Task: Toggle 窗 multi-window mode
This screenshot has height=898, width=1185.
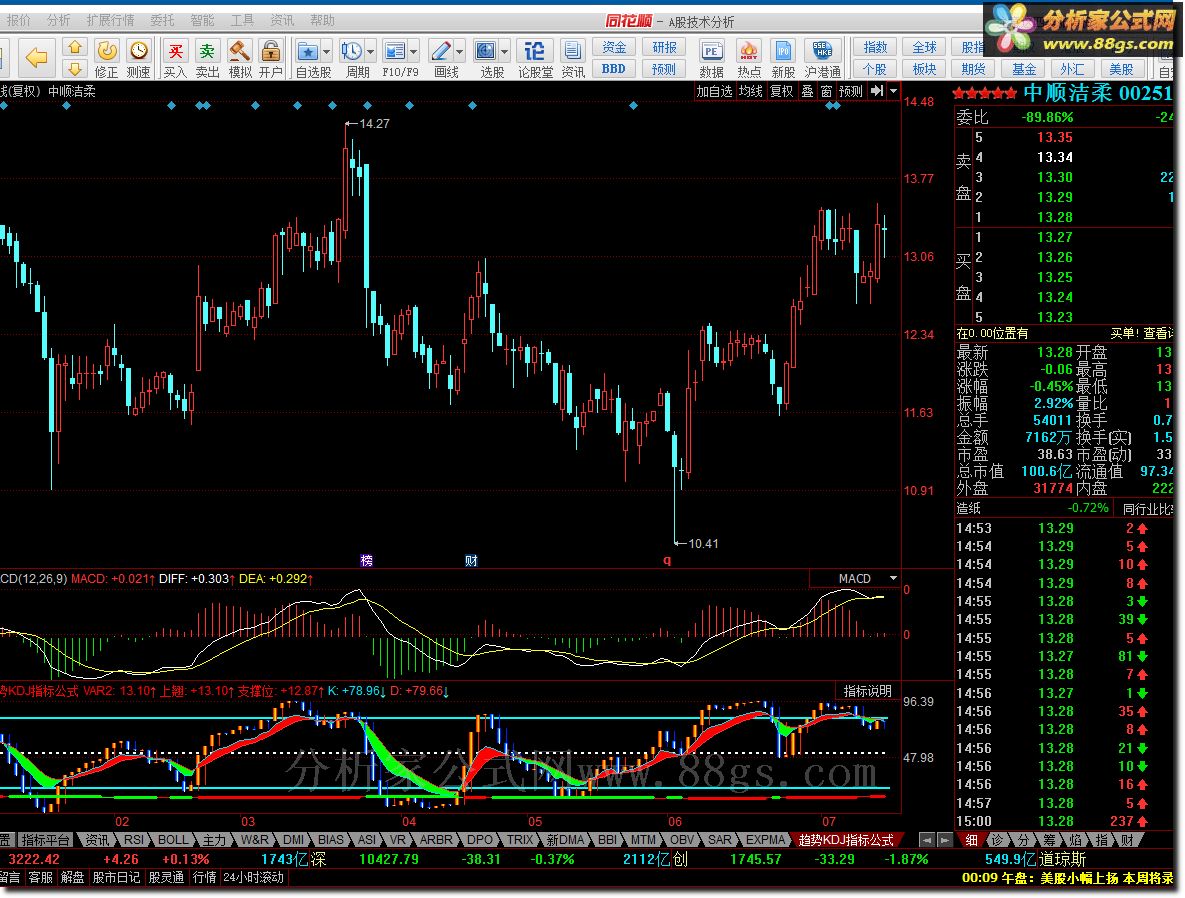Action: click(x=826, y=91)
